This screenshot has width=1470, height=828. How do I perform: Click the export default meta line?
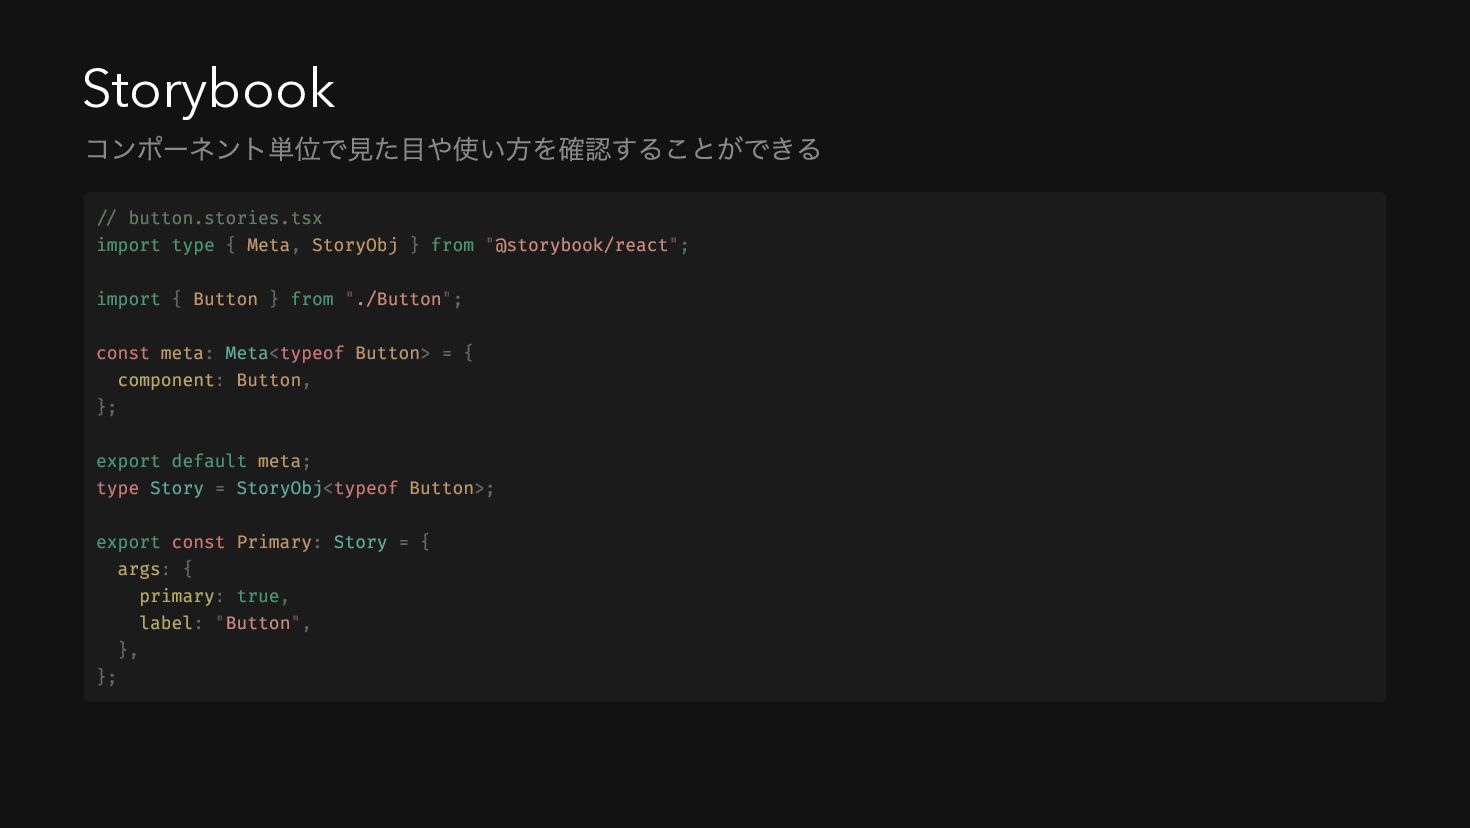click(203, 461)
